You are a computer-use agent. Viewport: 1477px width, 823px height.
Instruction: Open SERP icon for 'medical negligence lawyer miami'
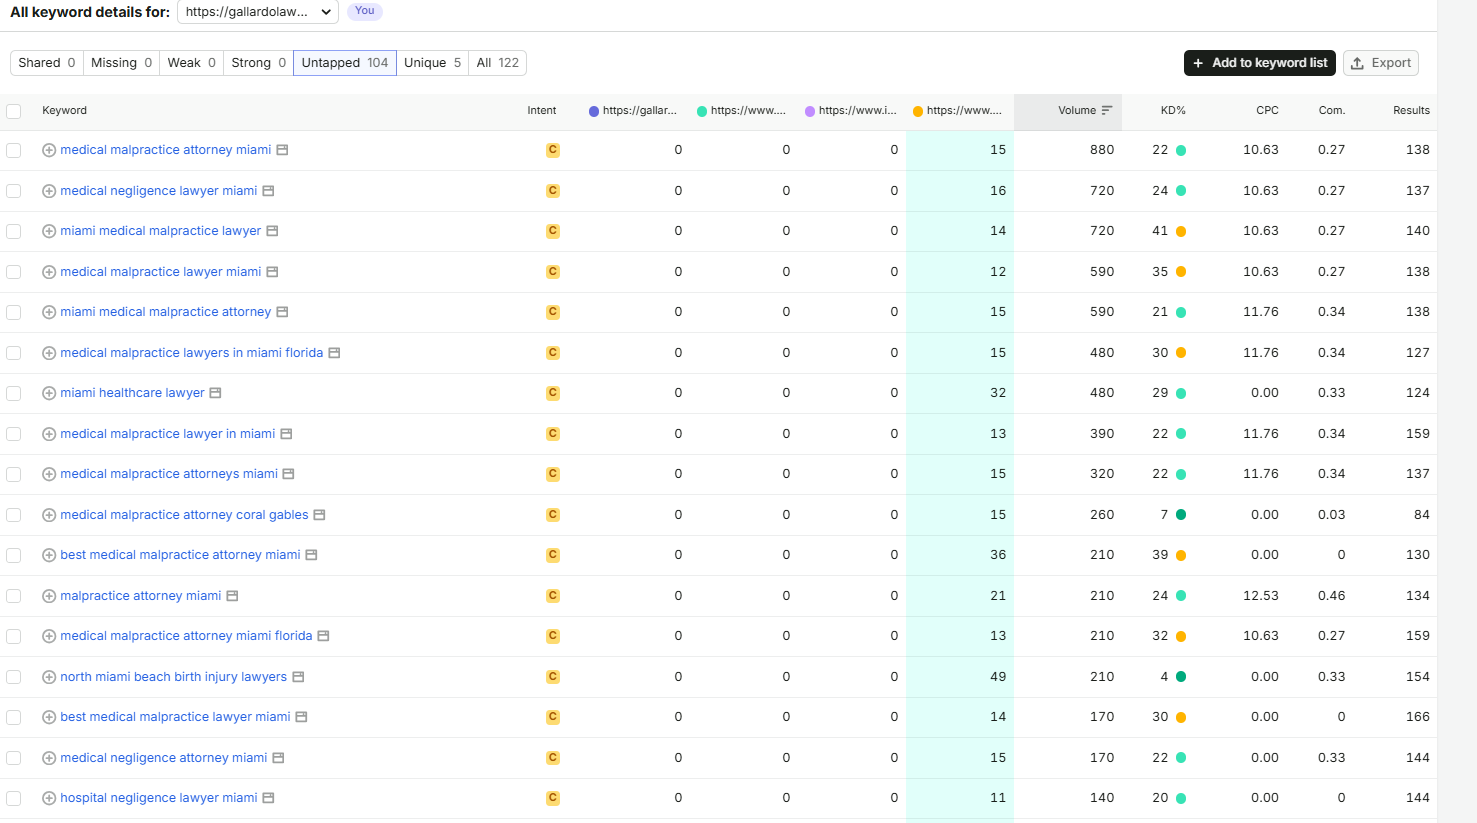coord(268,191)
